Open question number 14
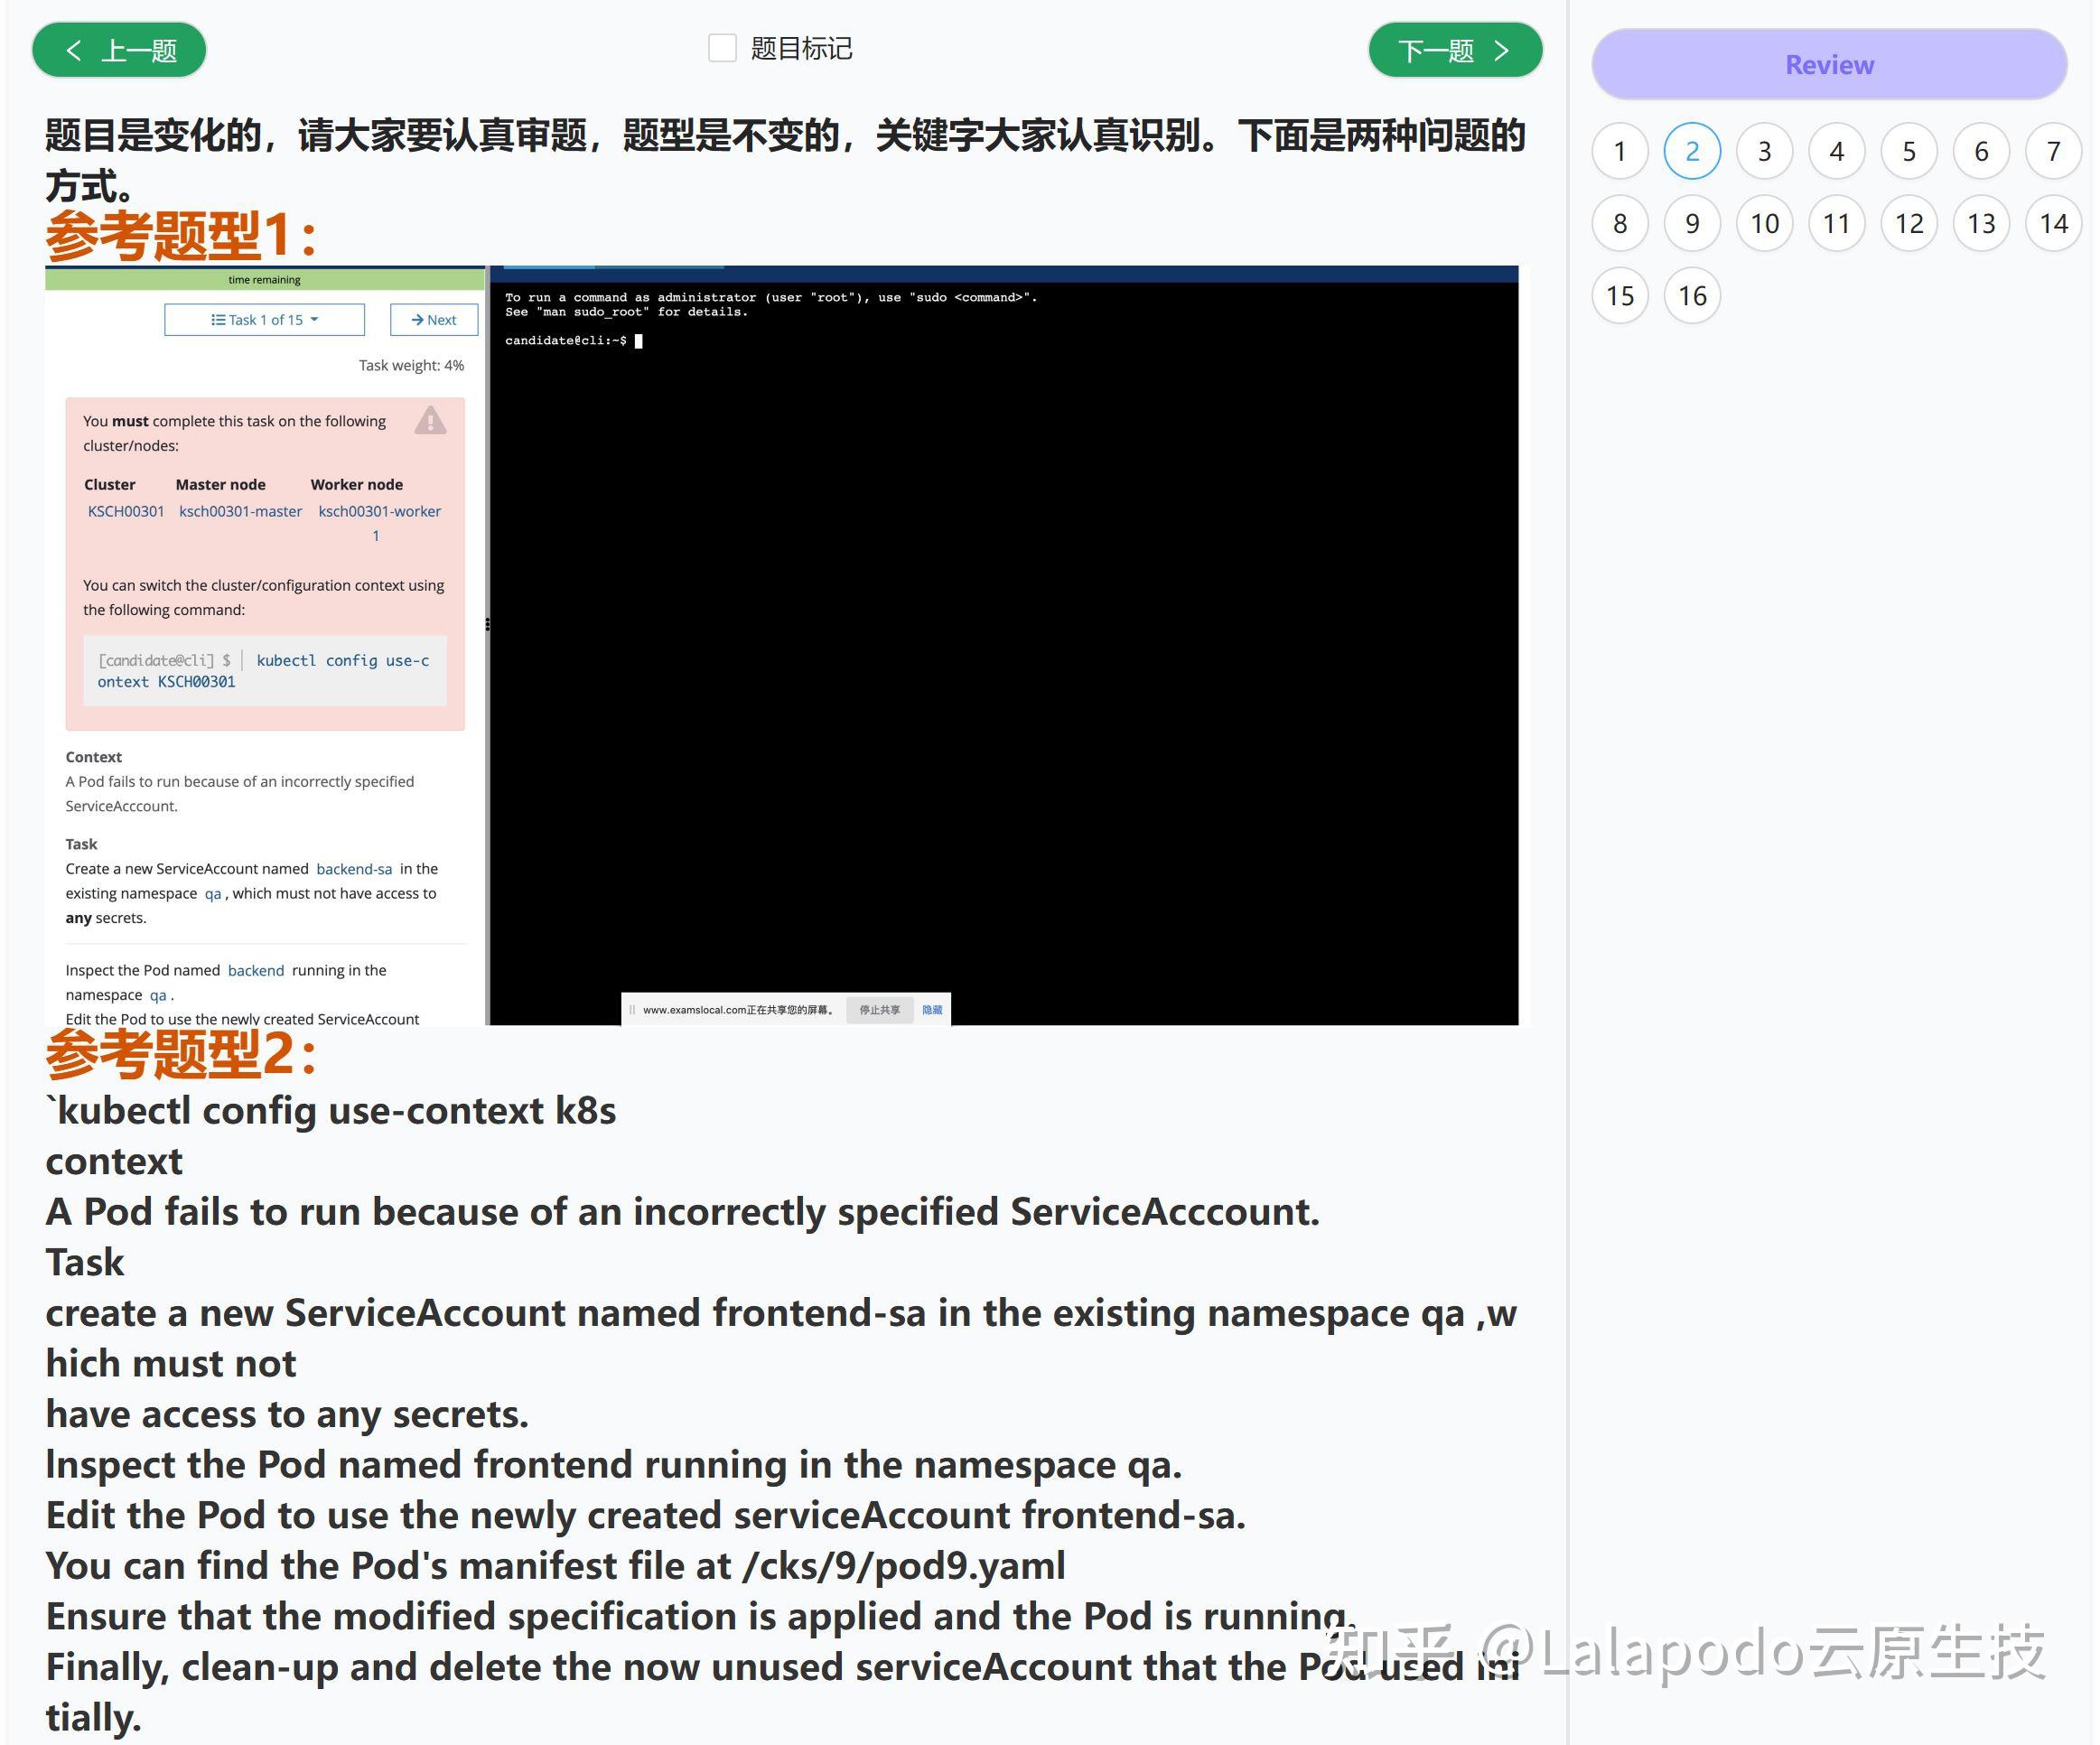Viewport: 2100px width, 1745px height. click(x=2052, y=223)
